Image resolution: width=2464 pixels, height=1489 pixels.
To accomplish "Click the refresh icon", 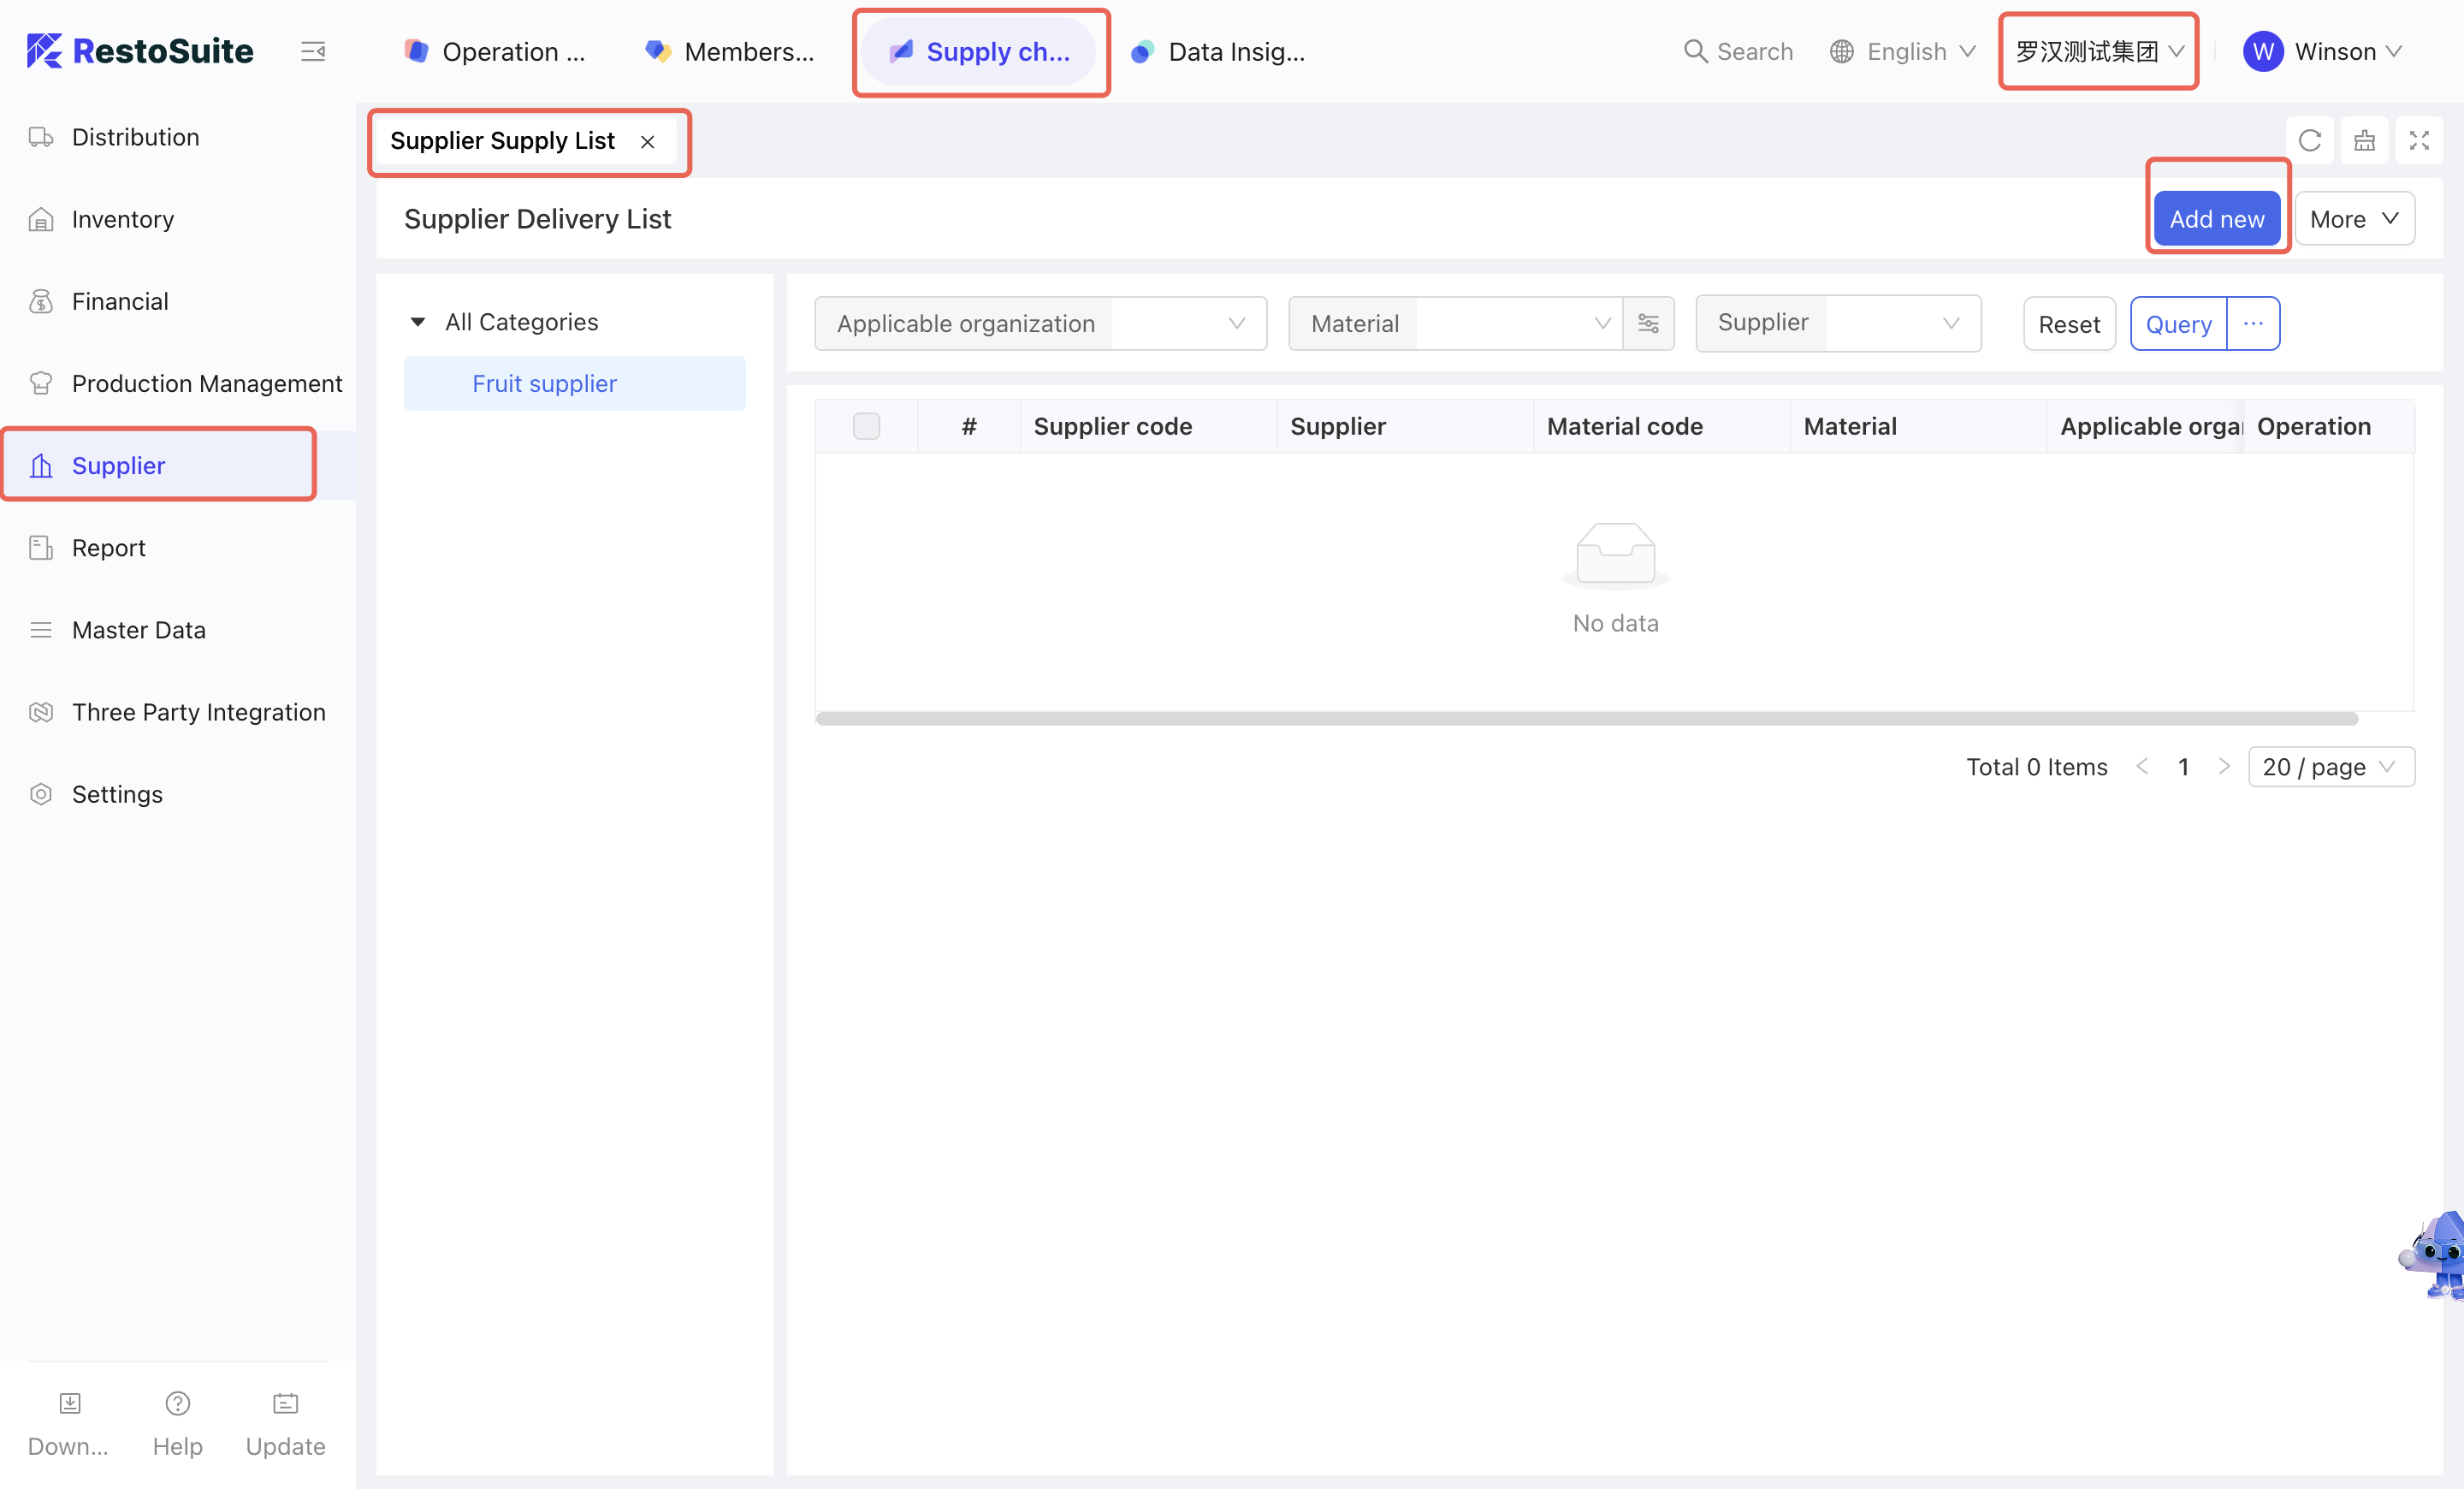I will 2309,141.
